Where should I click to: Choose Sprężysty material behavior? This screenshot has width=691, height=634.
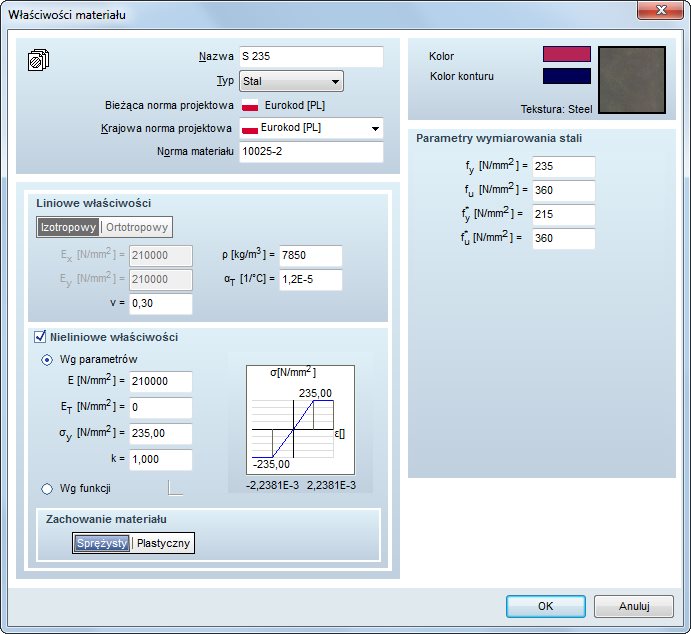click(x=102, y=543)
